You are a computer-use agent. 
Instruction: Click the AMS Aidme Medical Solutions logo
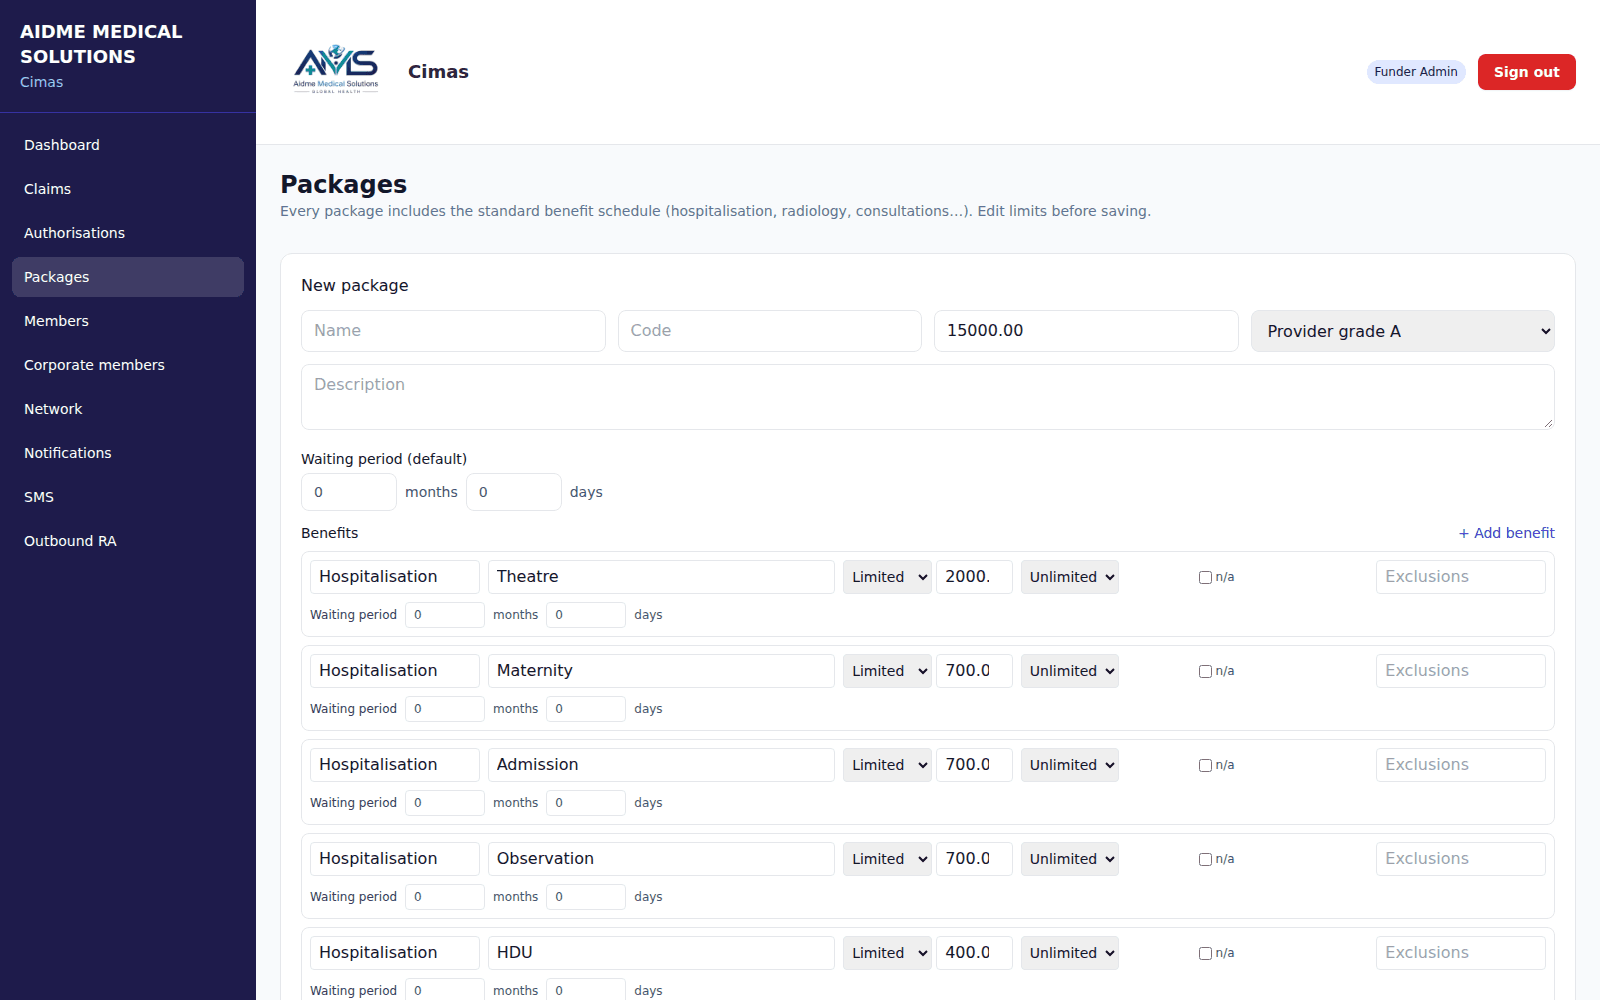tap(336, 69)
